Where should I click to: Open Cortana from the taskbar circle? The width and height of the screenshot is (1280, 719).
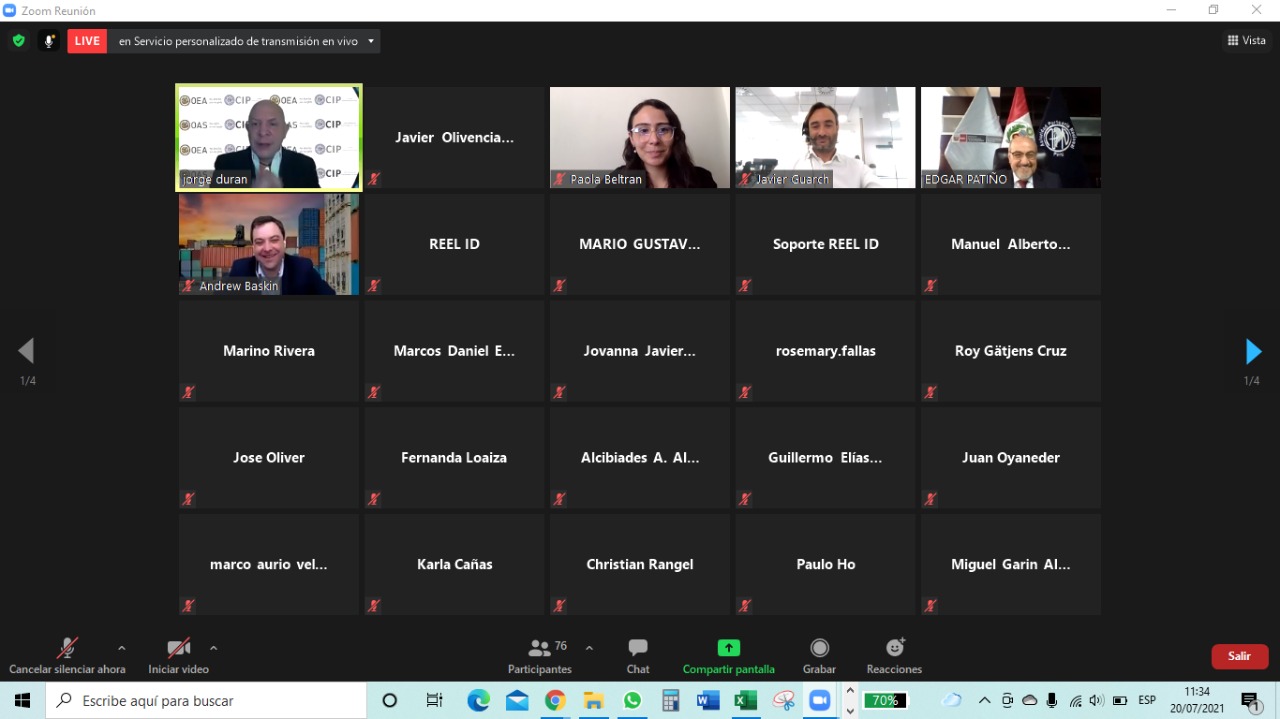tap(390, 700)
